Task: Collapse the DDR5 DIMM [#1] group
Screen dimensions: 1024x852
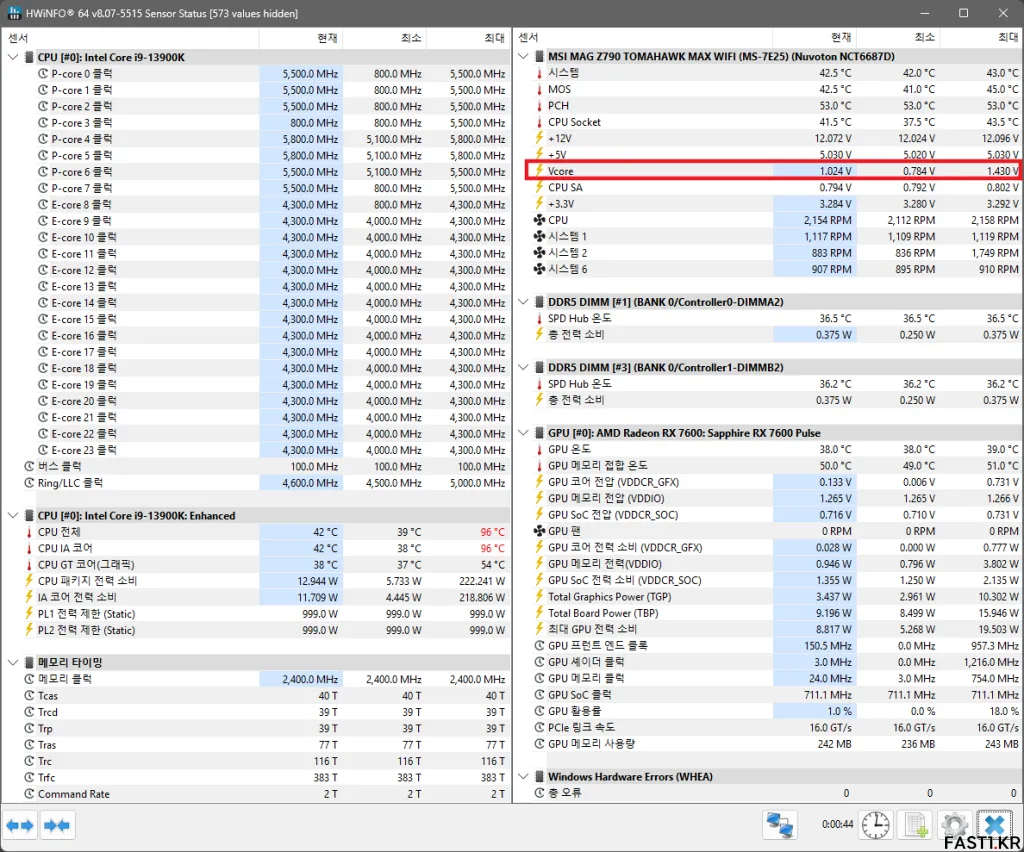Action: [522, 302]
